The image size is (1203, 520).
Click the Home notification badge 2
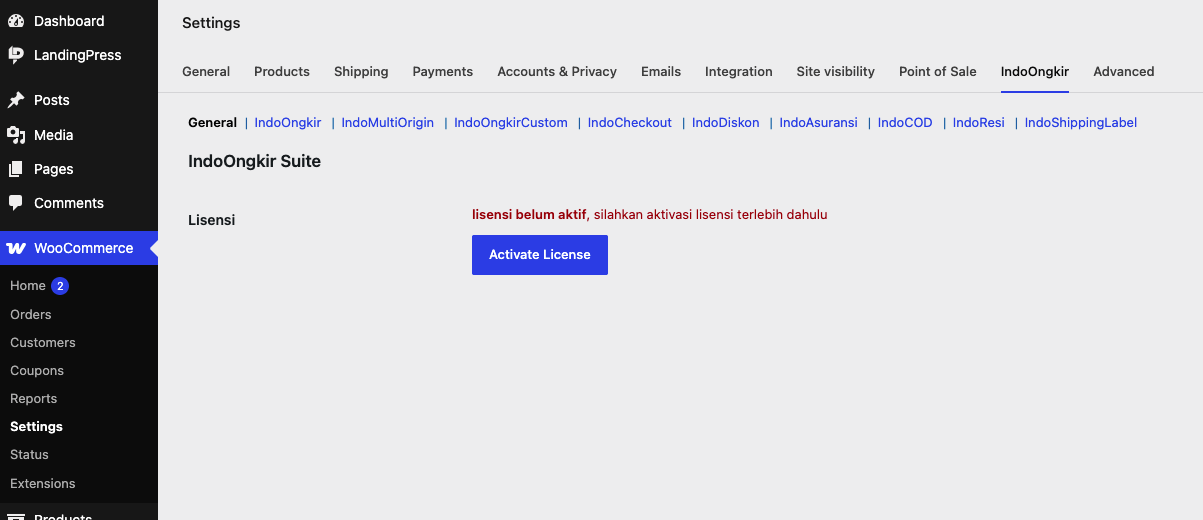pyautogui.click(x=60, y=286)
